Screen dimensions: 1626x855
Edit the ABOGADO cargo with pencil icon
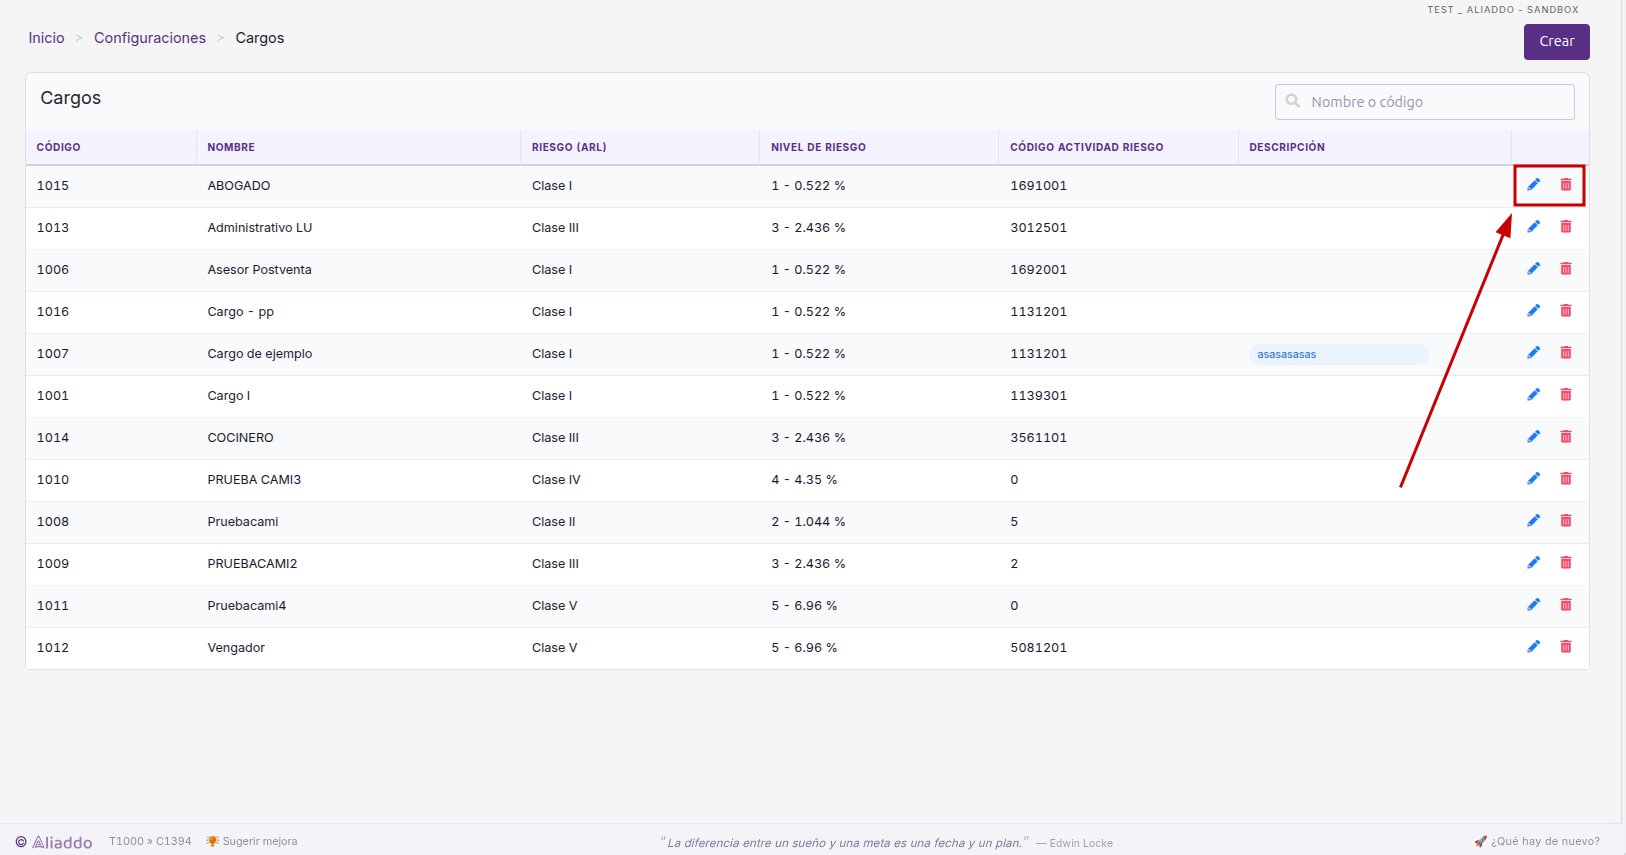coord(1533,185)
